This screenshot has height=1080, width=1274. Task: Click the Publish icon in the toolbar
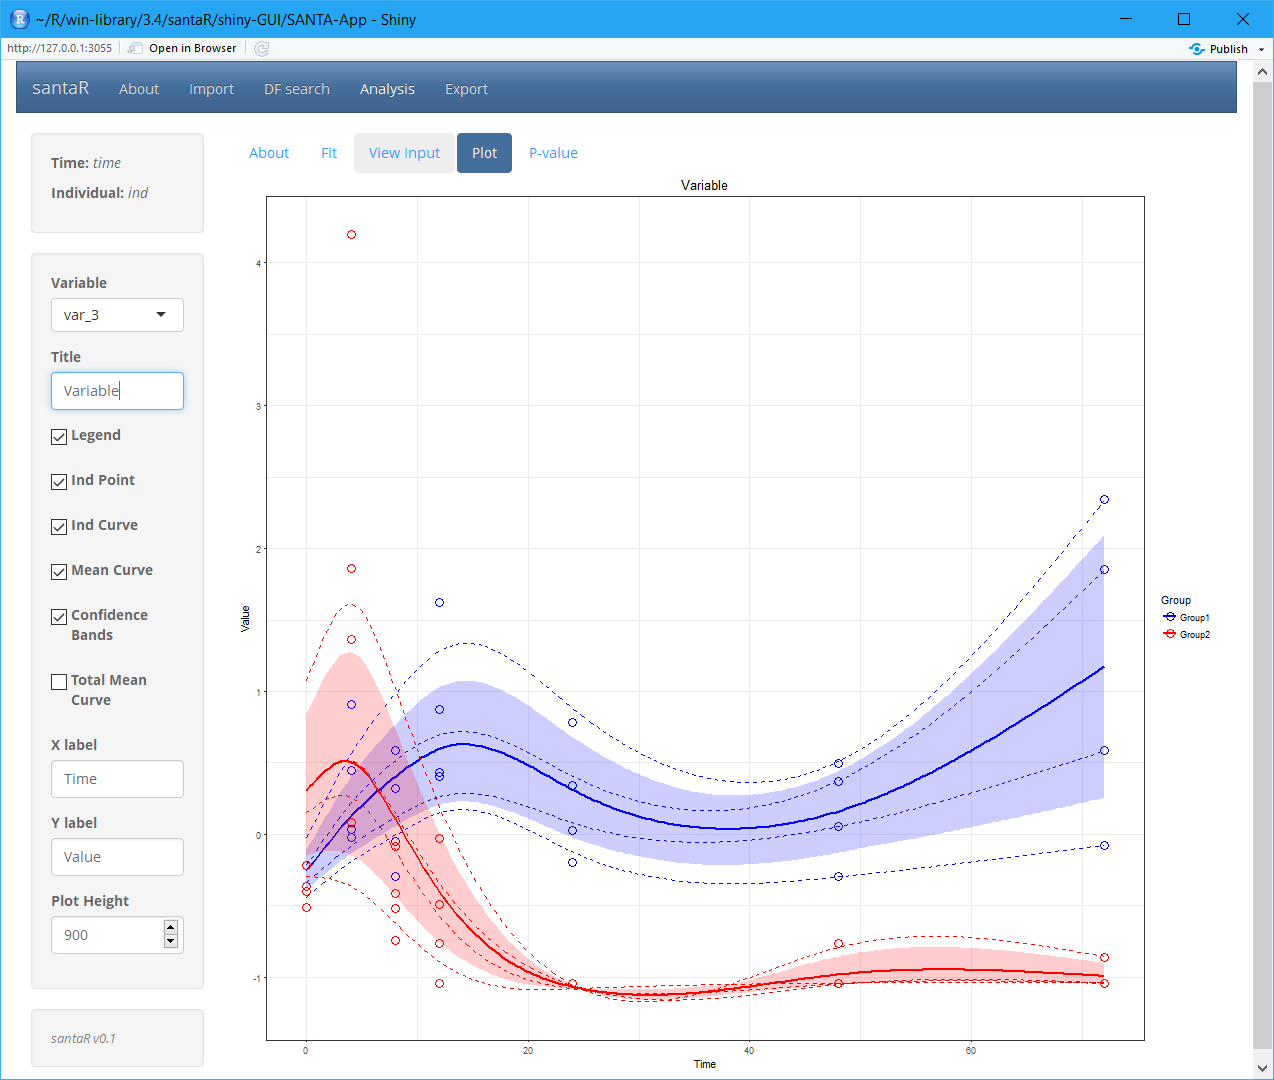click(1197, 48)
